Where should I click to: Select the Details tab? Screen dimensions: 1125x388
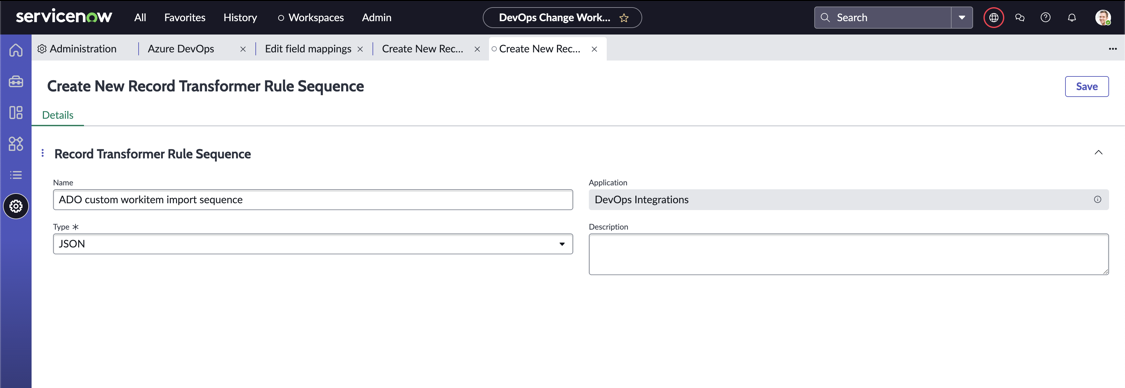click(57, 115)
